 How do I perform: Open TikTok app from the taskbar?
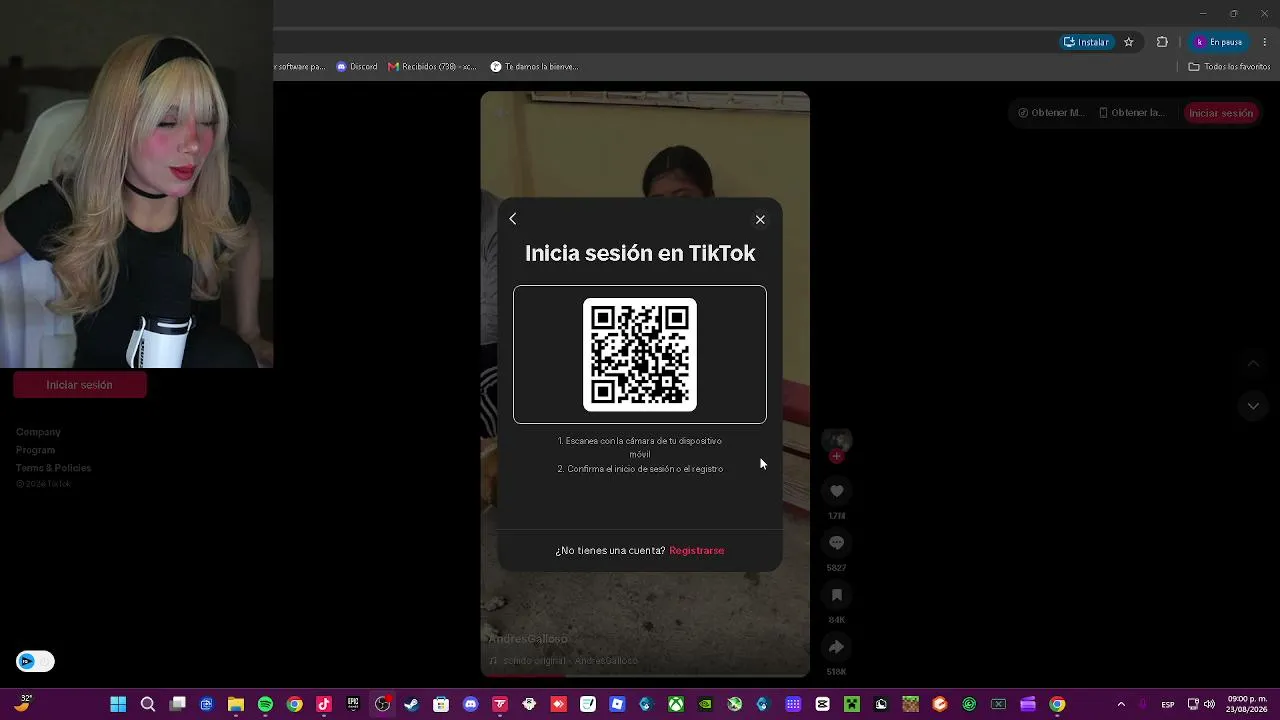pyautogui.click(x=324, y=705)
